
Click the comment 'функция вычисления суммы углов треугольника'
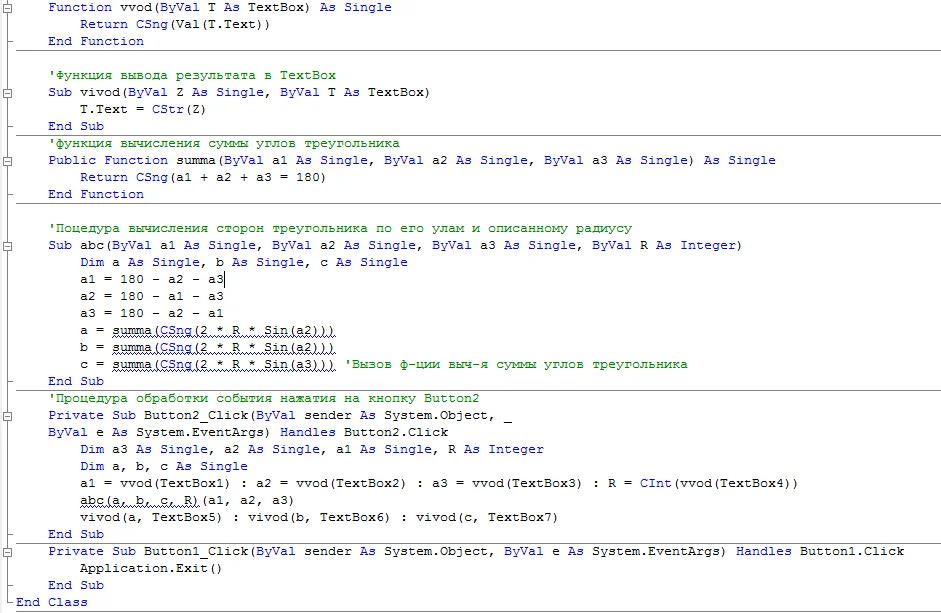pyautogui.click(x=224, y=143)
